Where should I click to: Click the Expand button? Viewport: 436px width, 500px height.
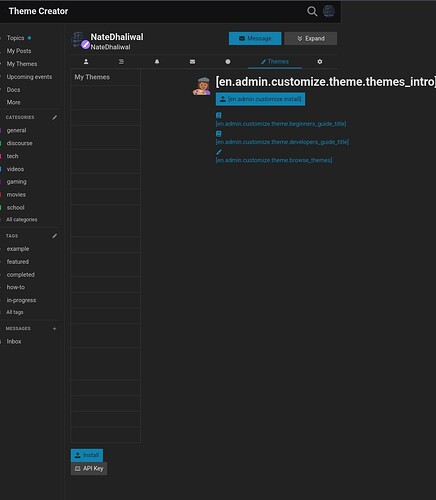pos(311,38)
